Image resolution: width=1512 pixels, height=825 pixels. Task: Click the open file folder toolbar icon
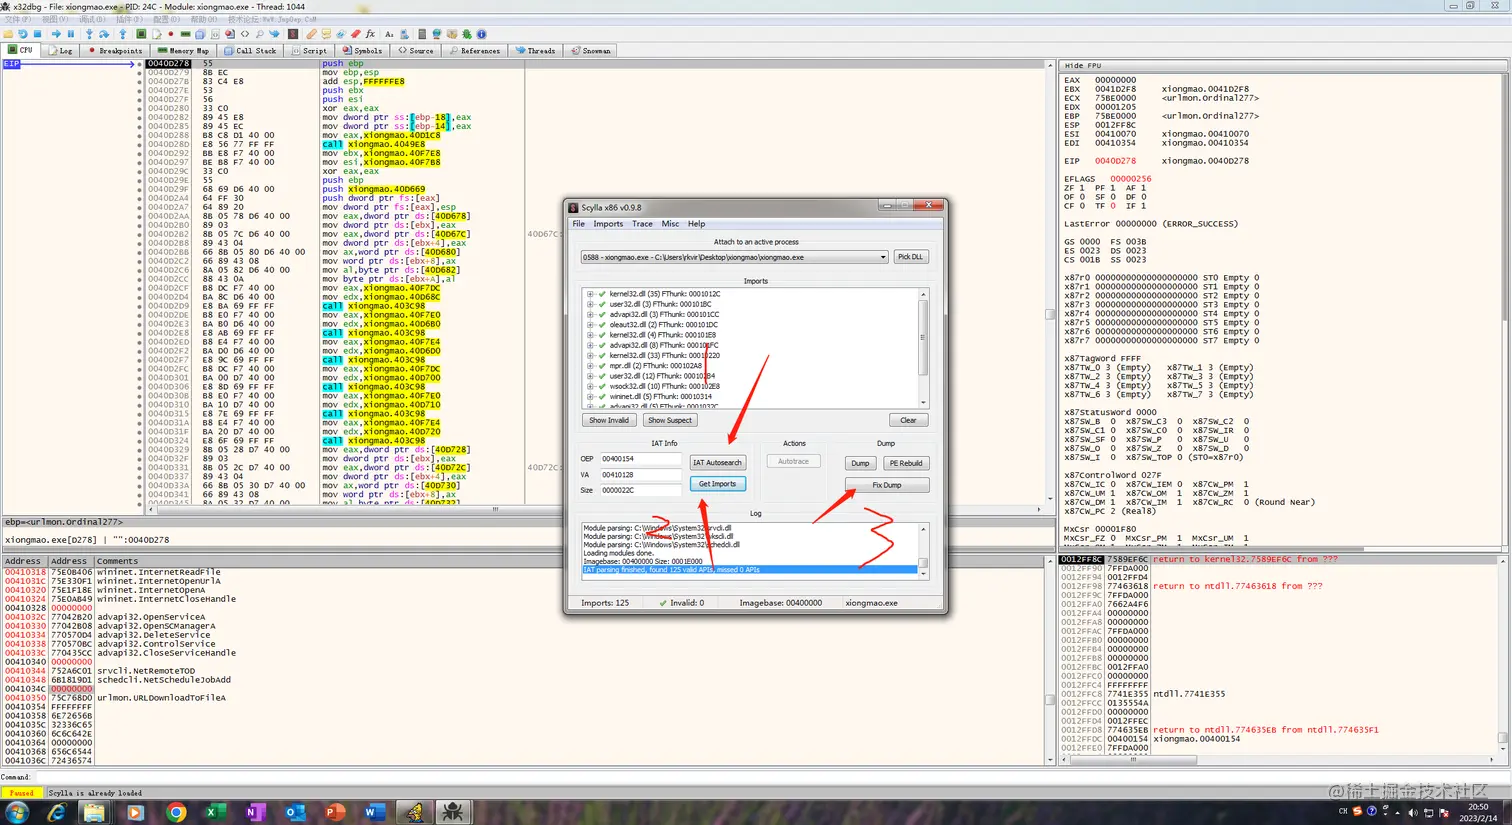[x=8, y=34]
